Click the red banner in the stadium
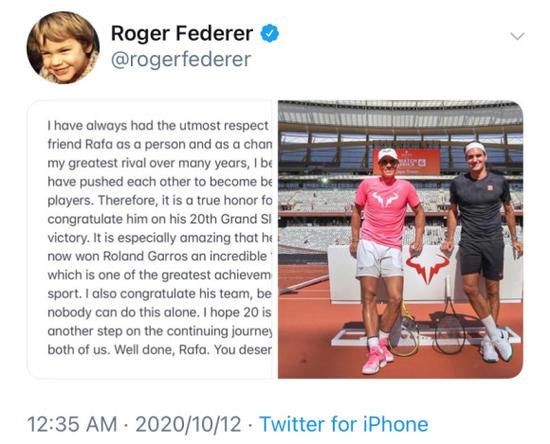550x444 pixels. point(406,161)
